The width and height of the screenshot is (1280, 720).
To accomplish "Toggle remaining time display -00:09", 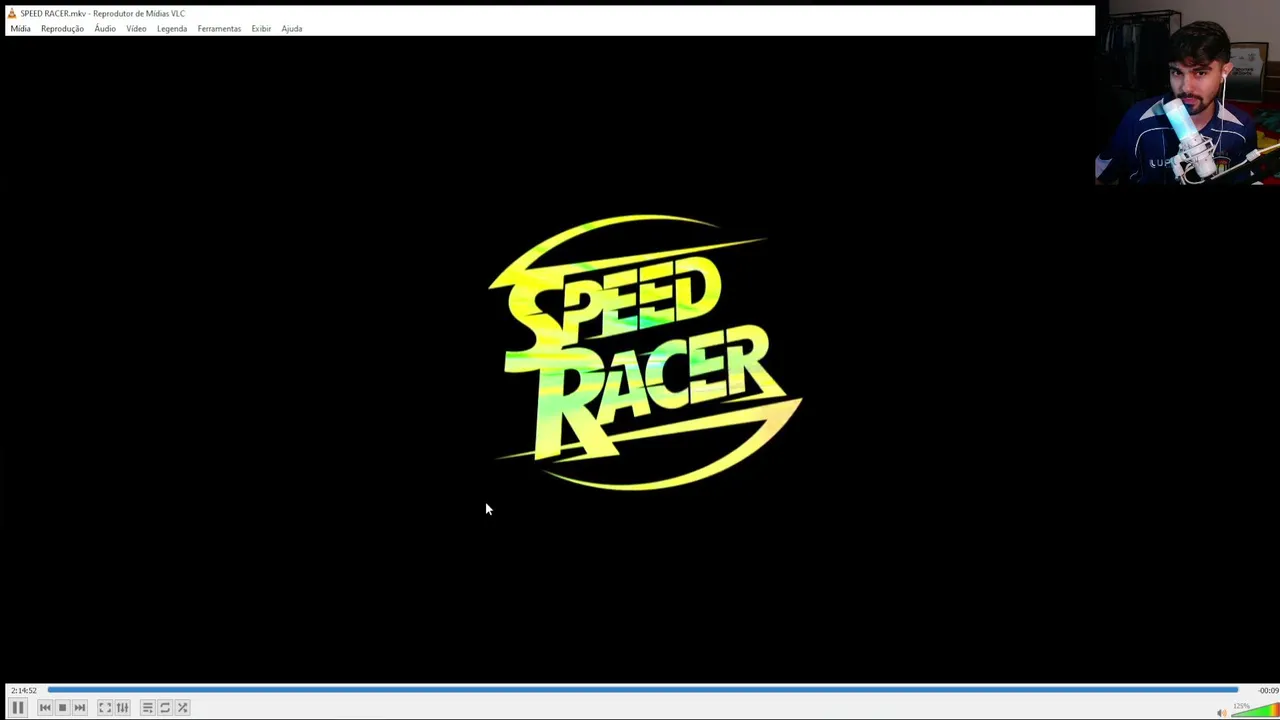I will 1268,691.
